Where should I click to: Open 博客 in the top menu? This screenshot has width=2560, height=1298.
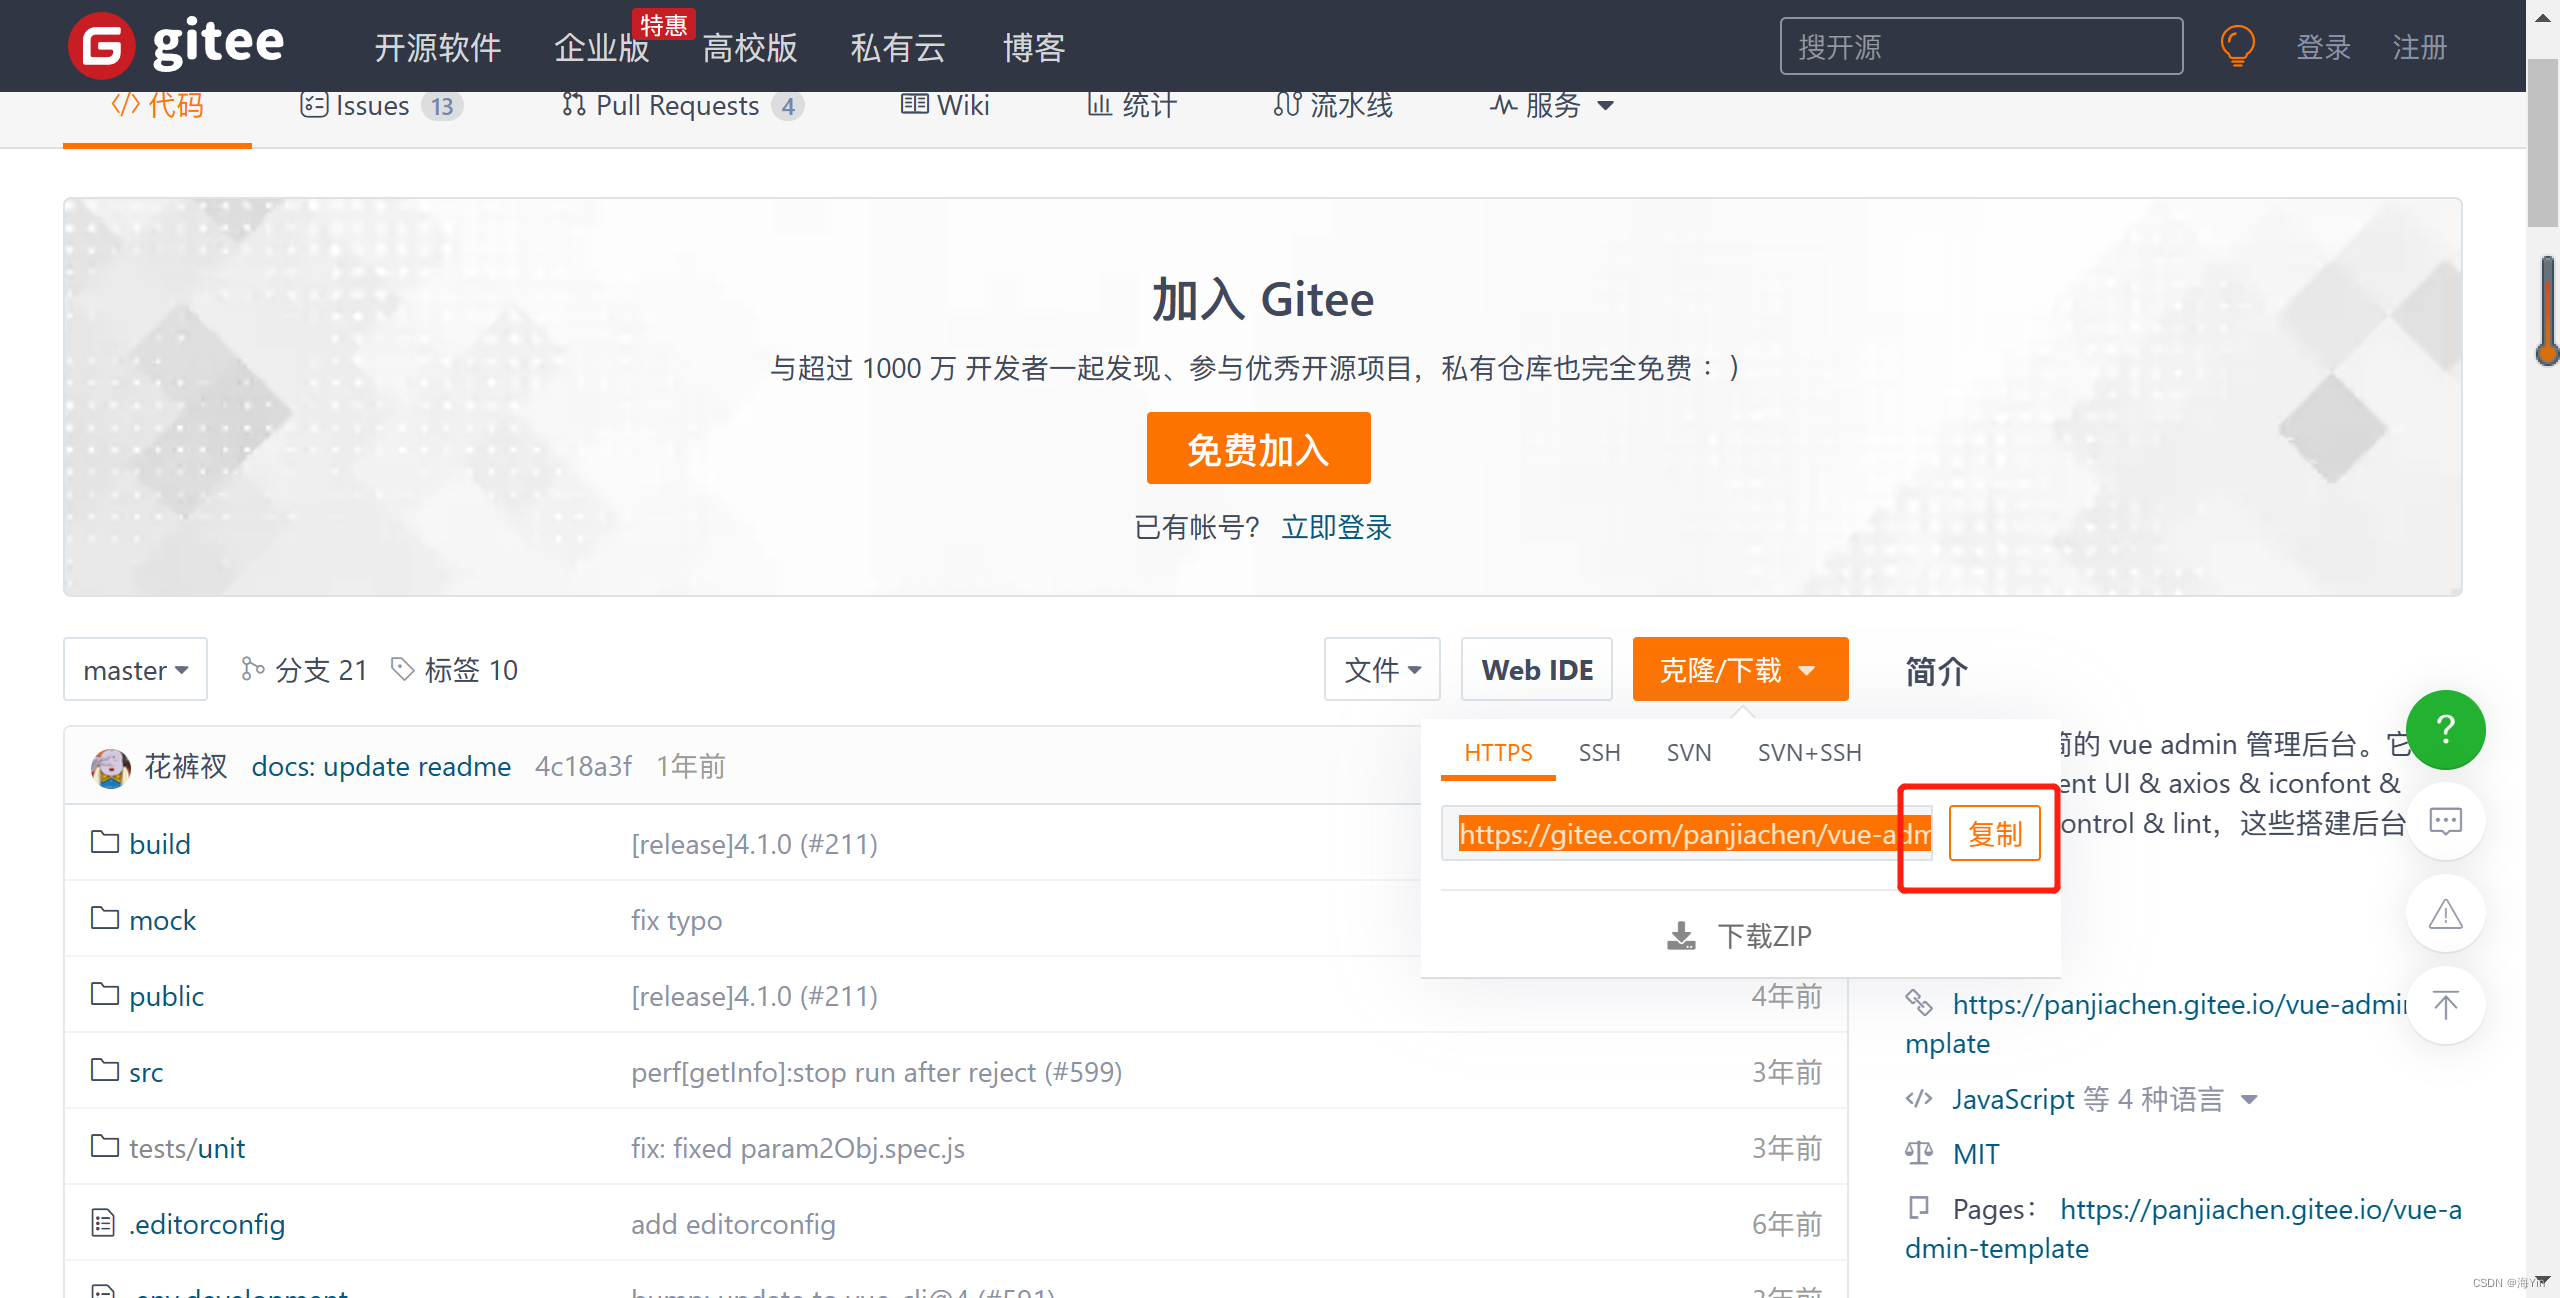point(1034,47)
